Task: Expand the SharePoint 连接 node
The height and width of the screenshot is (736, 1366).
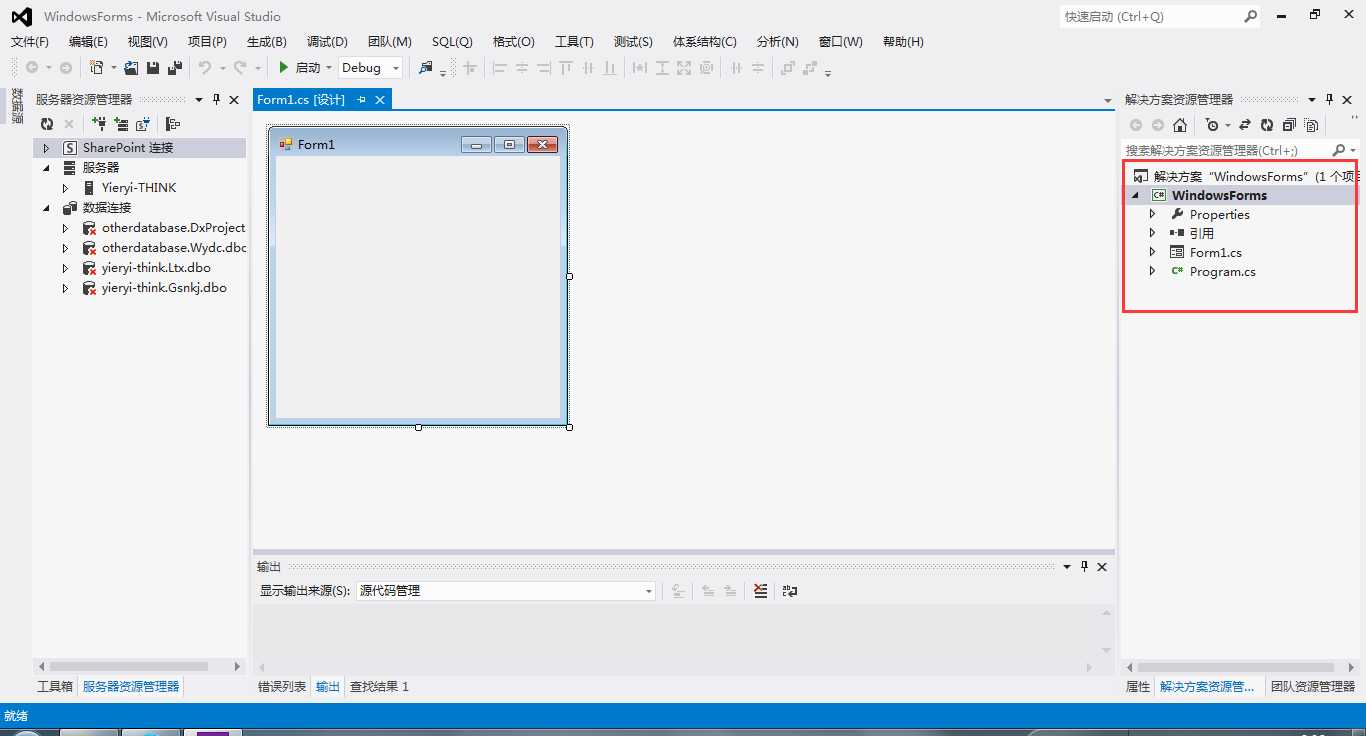Action: pos(45,148)
